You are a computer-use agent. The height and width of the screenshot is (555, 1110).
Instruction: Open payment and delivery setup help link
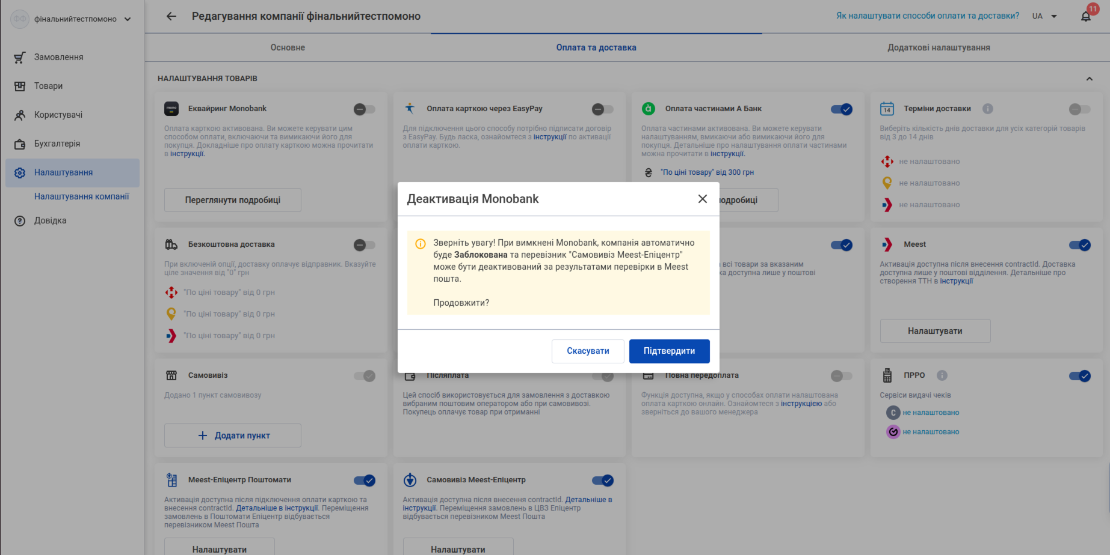pyautogui.click(x=927, y=16)
